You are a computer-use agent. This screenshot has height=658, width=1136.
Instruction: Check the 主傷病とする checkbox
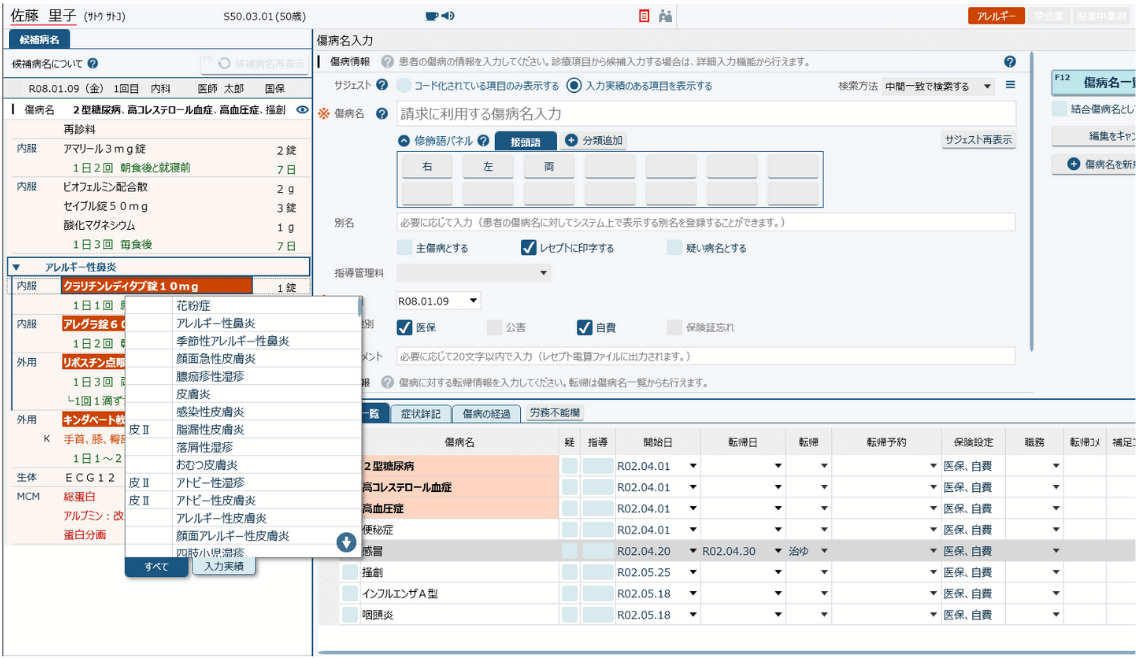404,248
